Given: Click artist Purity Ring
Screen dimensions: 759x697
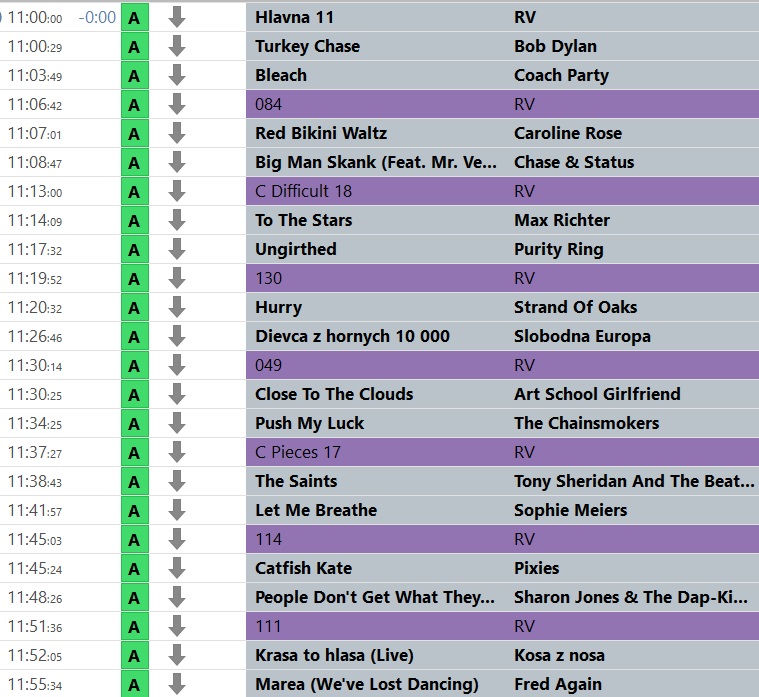Looking at the screenshot, I should 559,250.
